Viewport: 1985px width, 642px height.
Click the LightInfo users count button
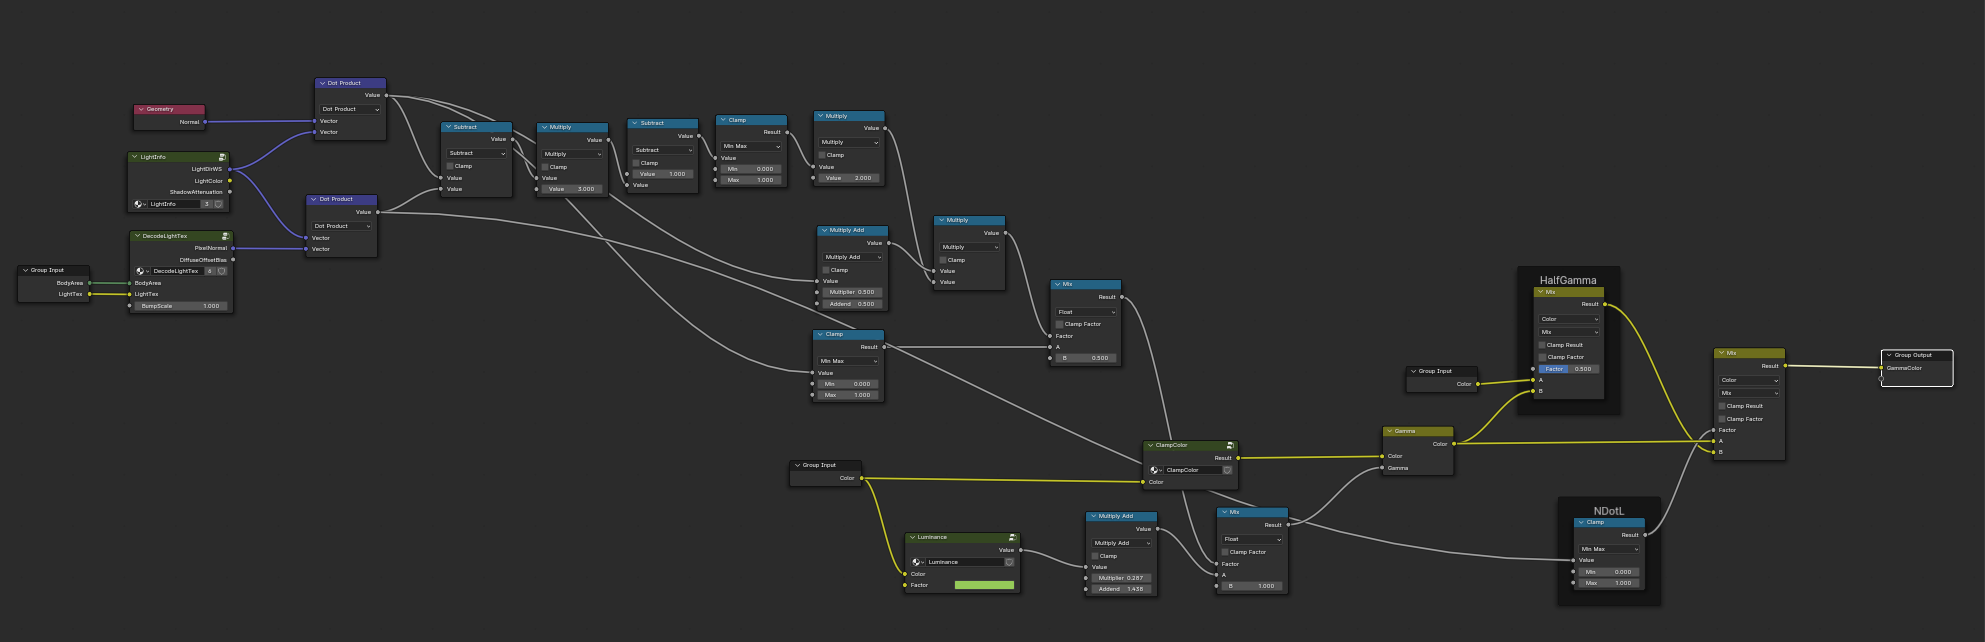click(x=207, y=204)
